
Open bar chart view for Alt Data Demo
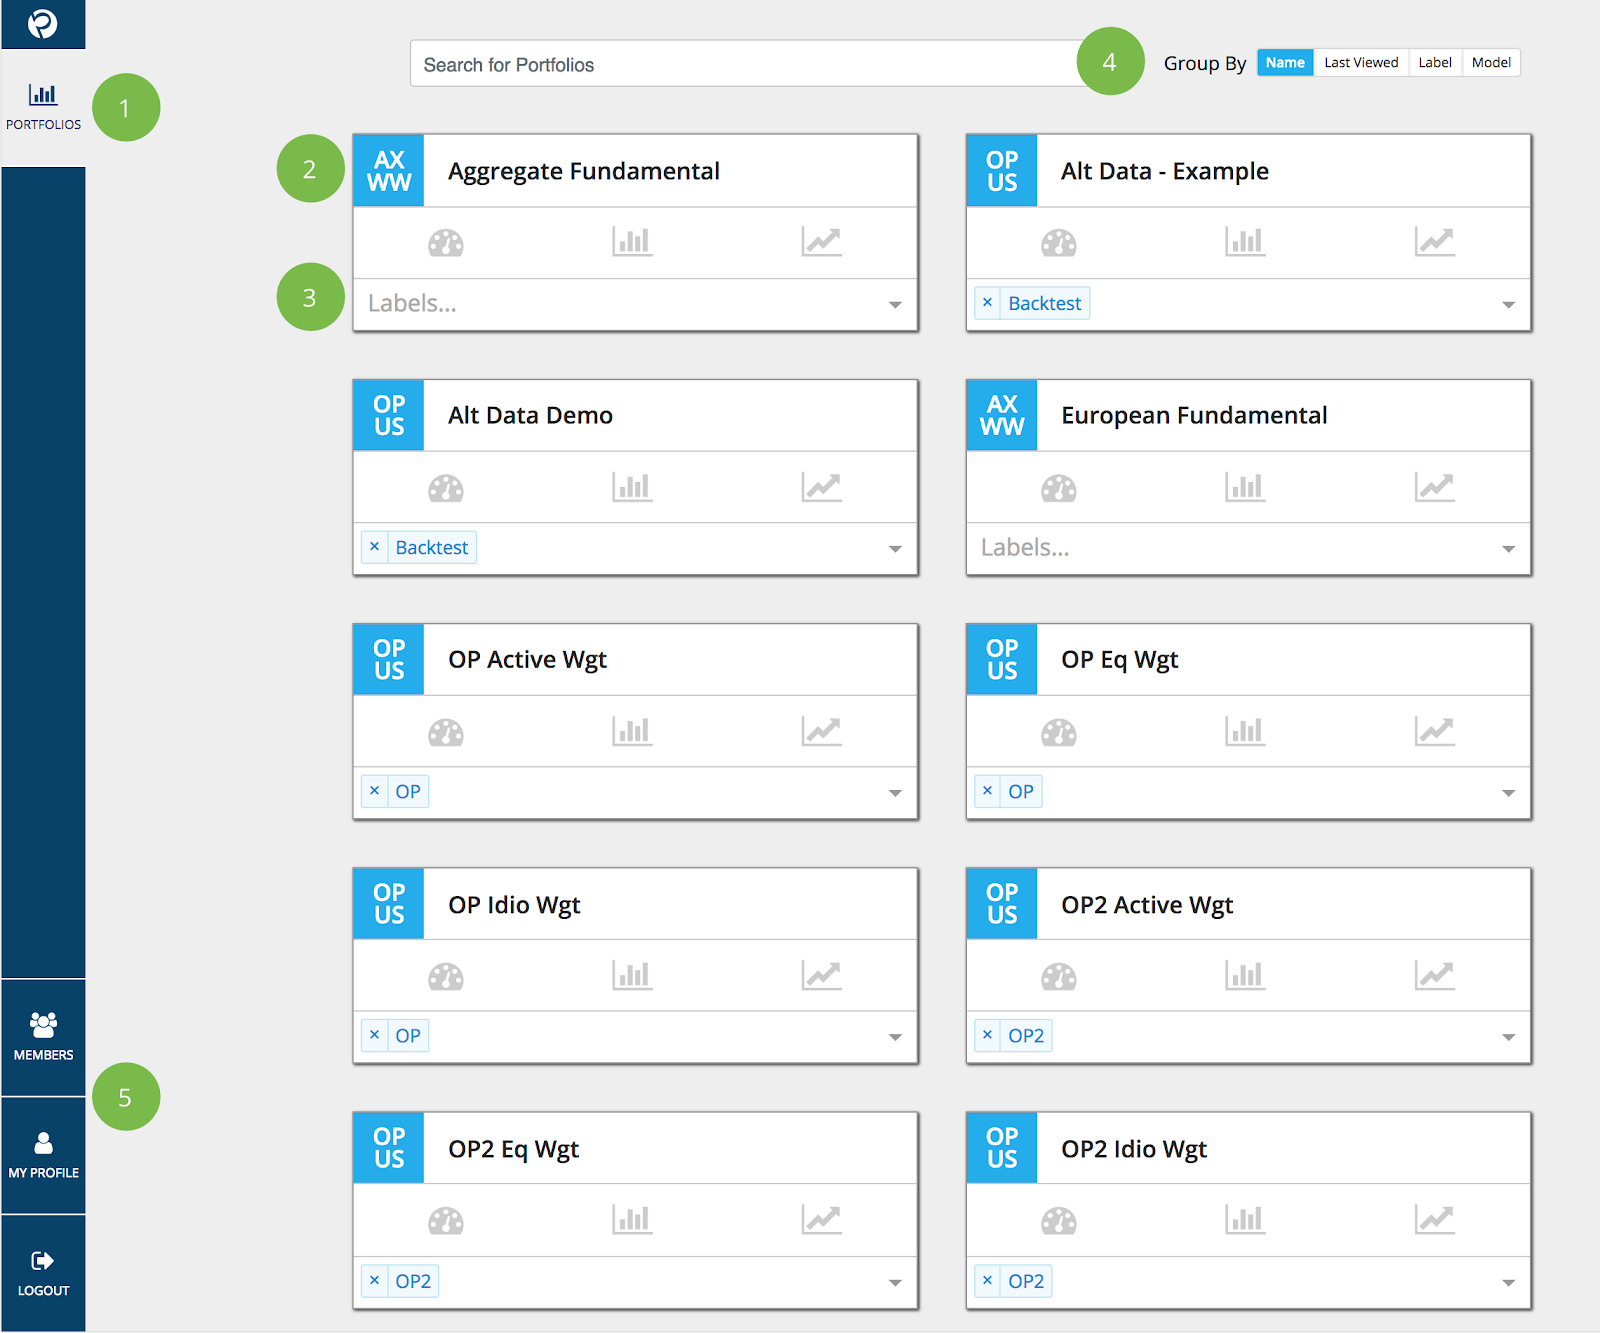(632, 488)
